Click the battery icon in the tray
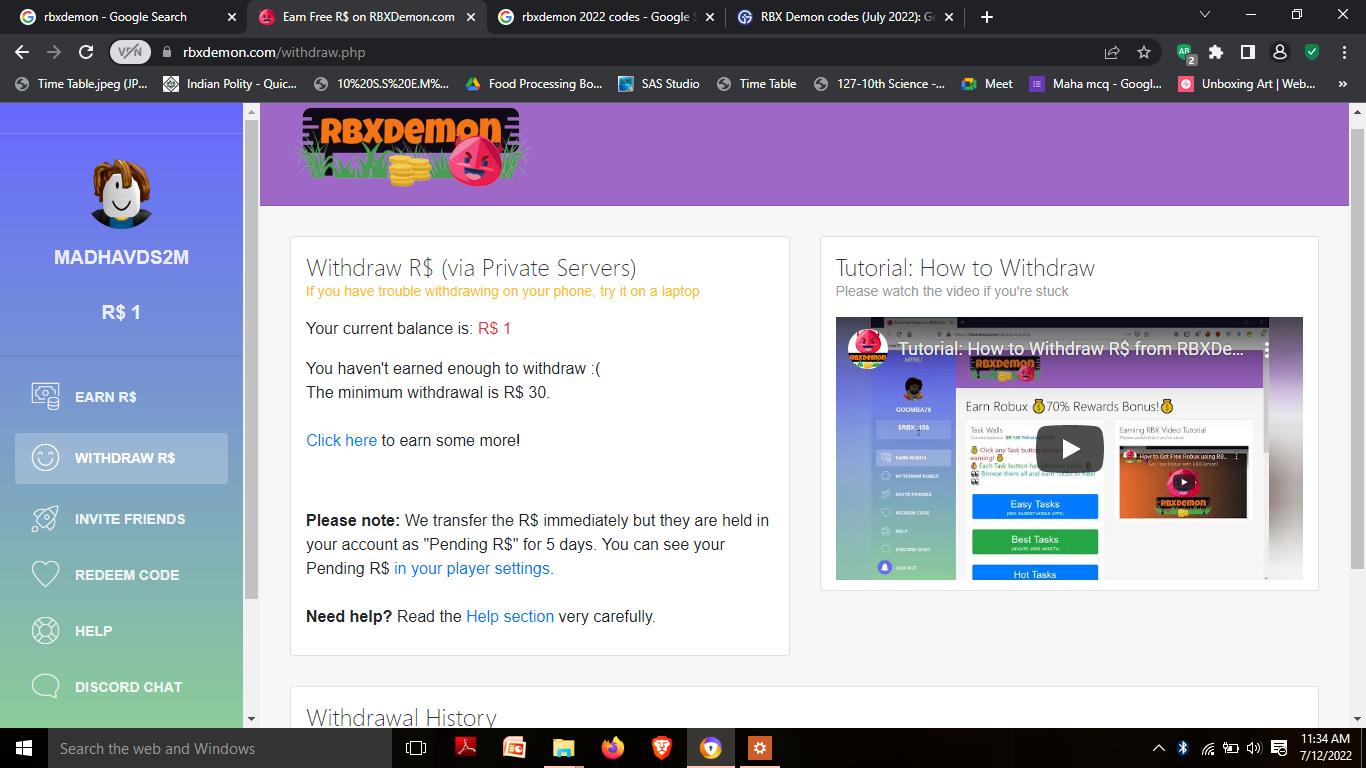 pyautogui.click(x=1231, y=748)
